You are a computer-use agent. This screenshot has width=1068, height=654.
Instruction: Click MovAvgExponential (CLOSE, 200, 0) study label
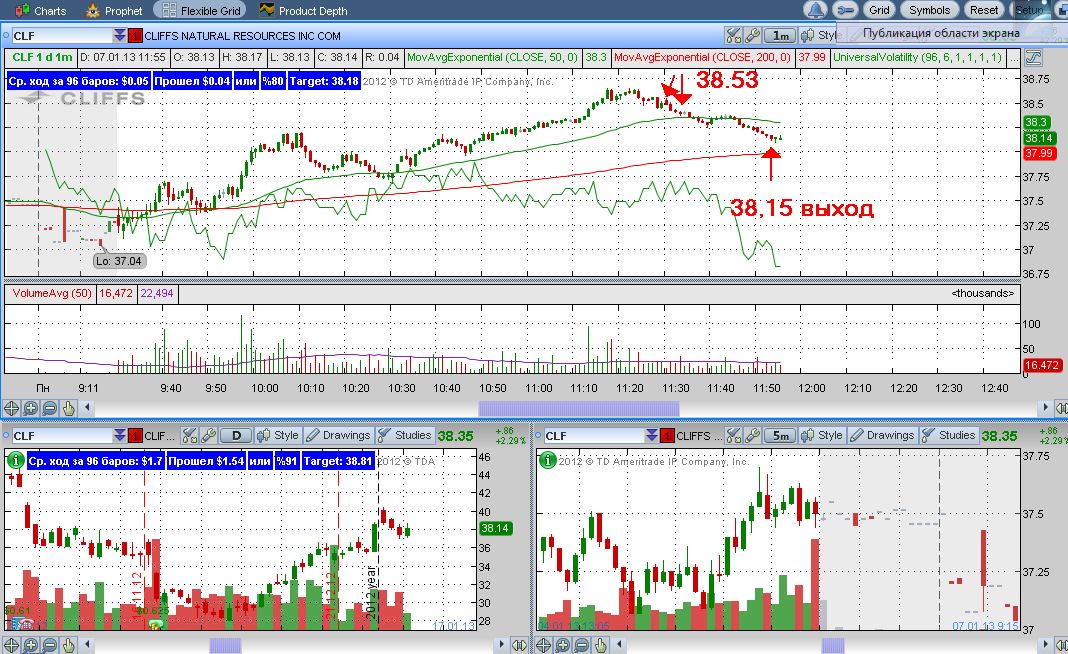point(702,57)
